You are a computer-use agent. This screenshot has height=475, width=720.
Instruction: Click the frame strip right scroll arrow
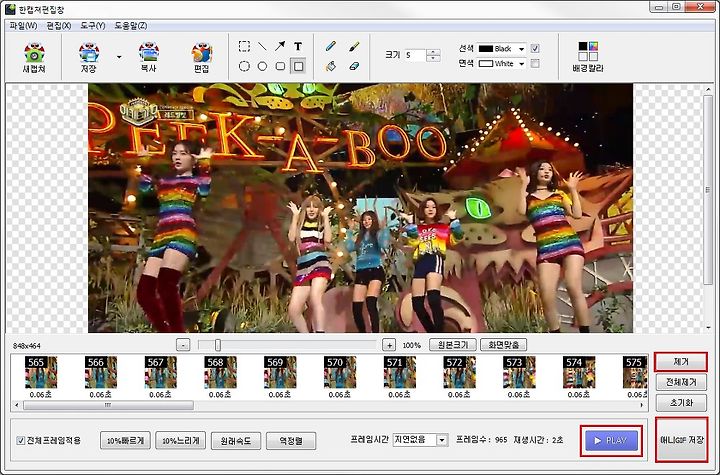(641, 405)
